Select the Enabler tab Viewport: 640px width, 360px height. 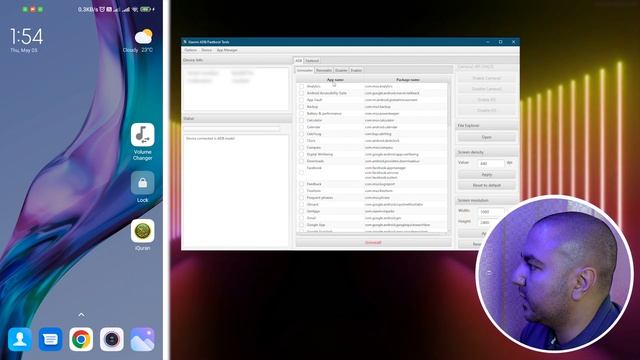coord(356,70)
